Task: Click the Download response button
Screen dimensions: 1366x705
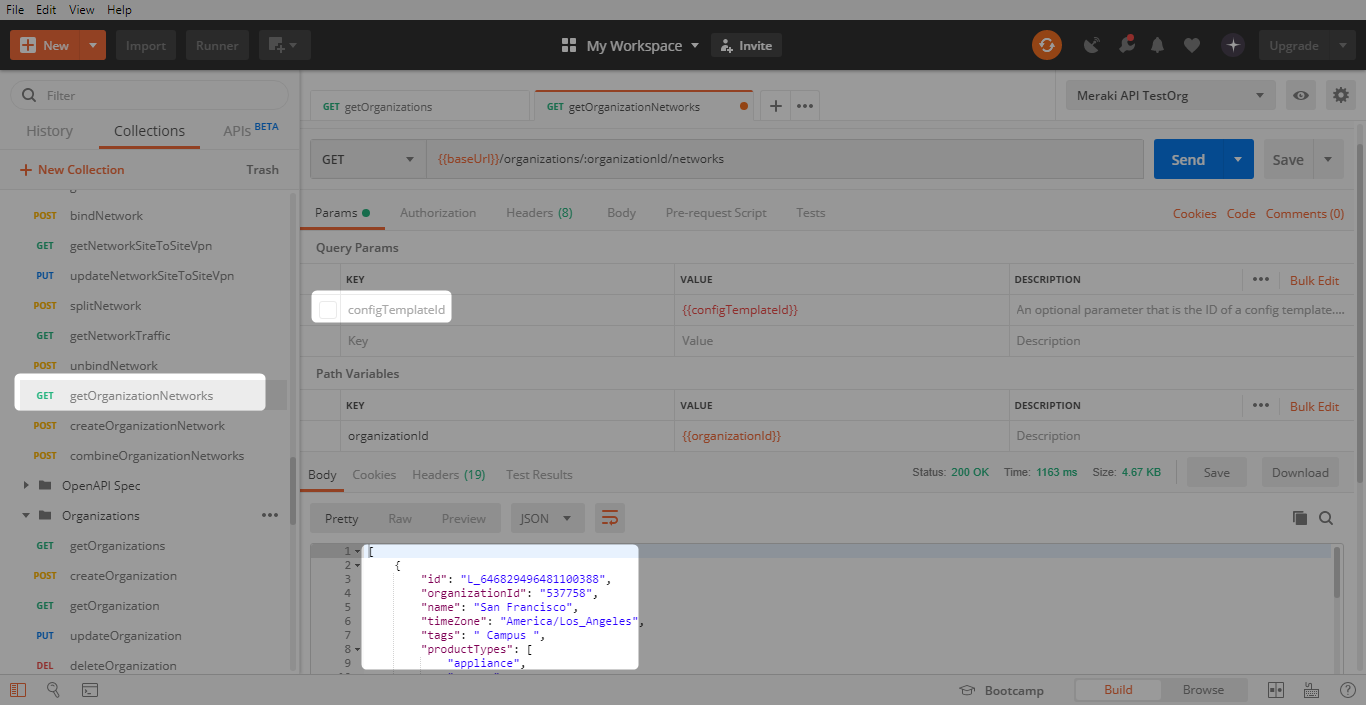Action: (1300, 473)
